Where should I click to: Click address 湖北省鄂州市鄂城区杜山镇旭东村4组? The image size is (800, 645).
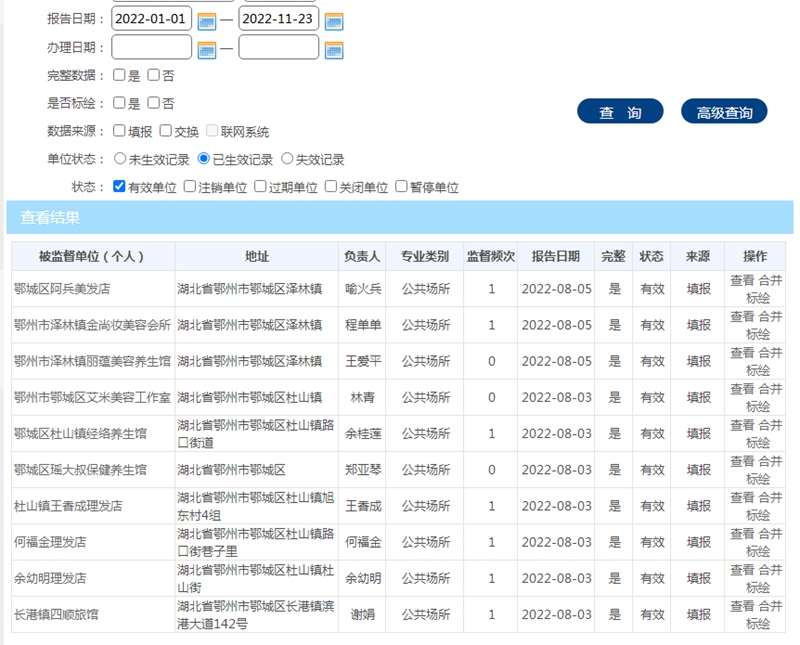coord(256,506)
